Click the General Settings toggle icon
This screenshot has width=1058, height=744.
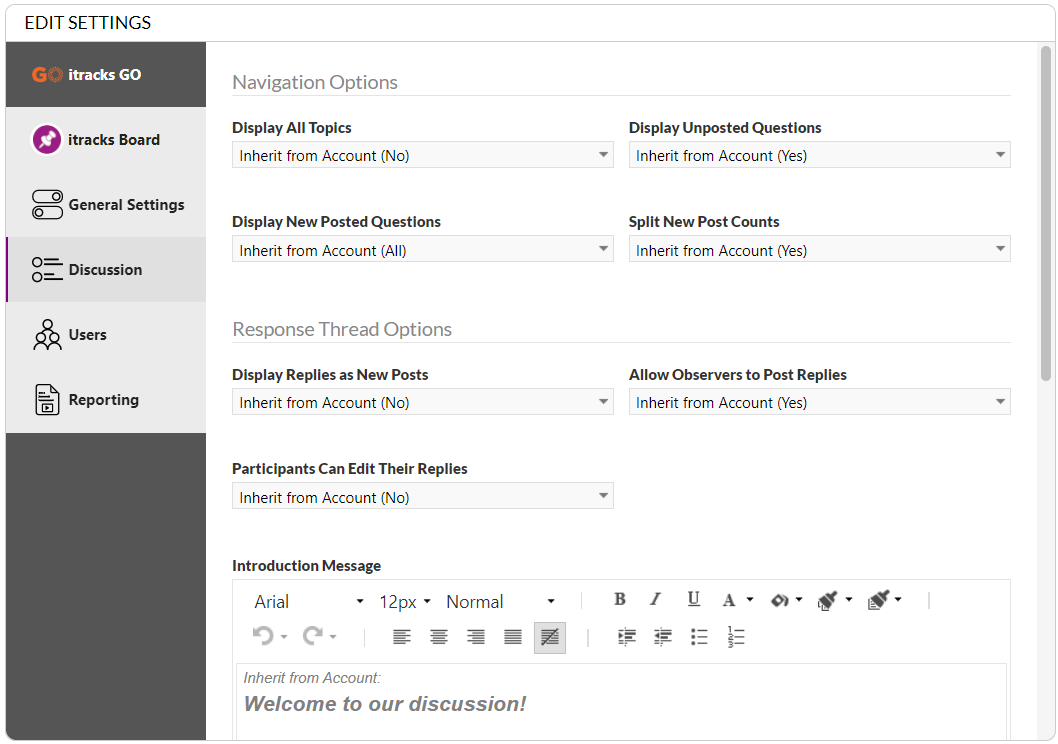coord(47,204)
